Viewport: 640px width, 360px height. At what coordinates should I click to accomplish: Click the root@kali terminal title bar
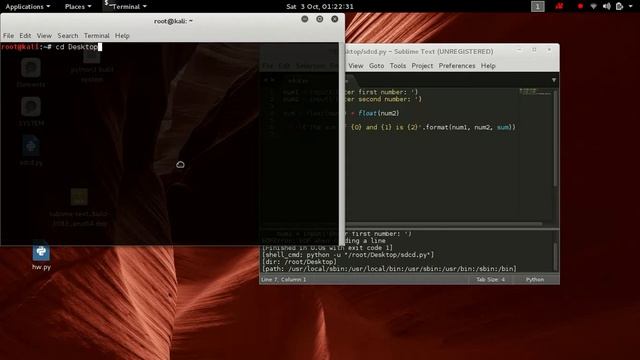[173, 21]
